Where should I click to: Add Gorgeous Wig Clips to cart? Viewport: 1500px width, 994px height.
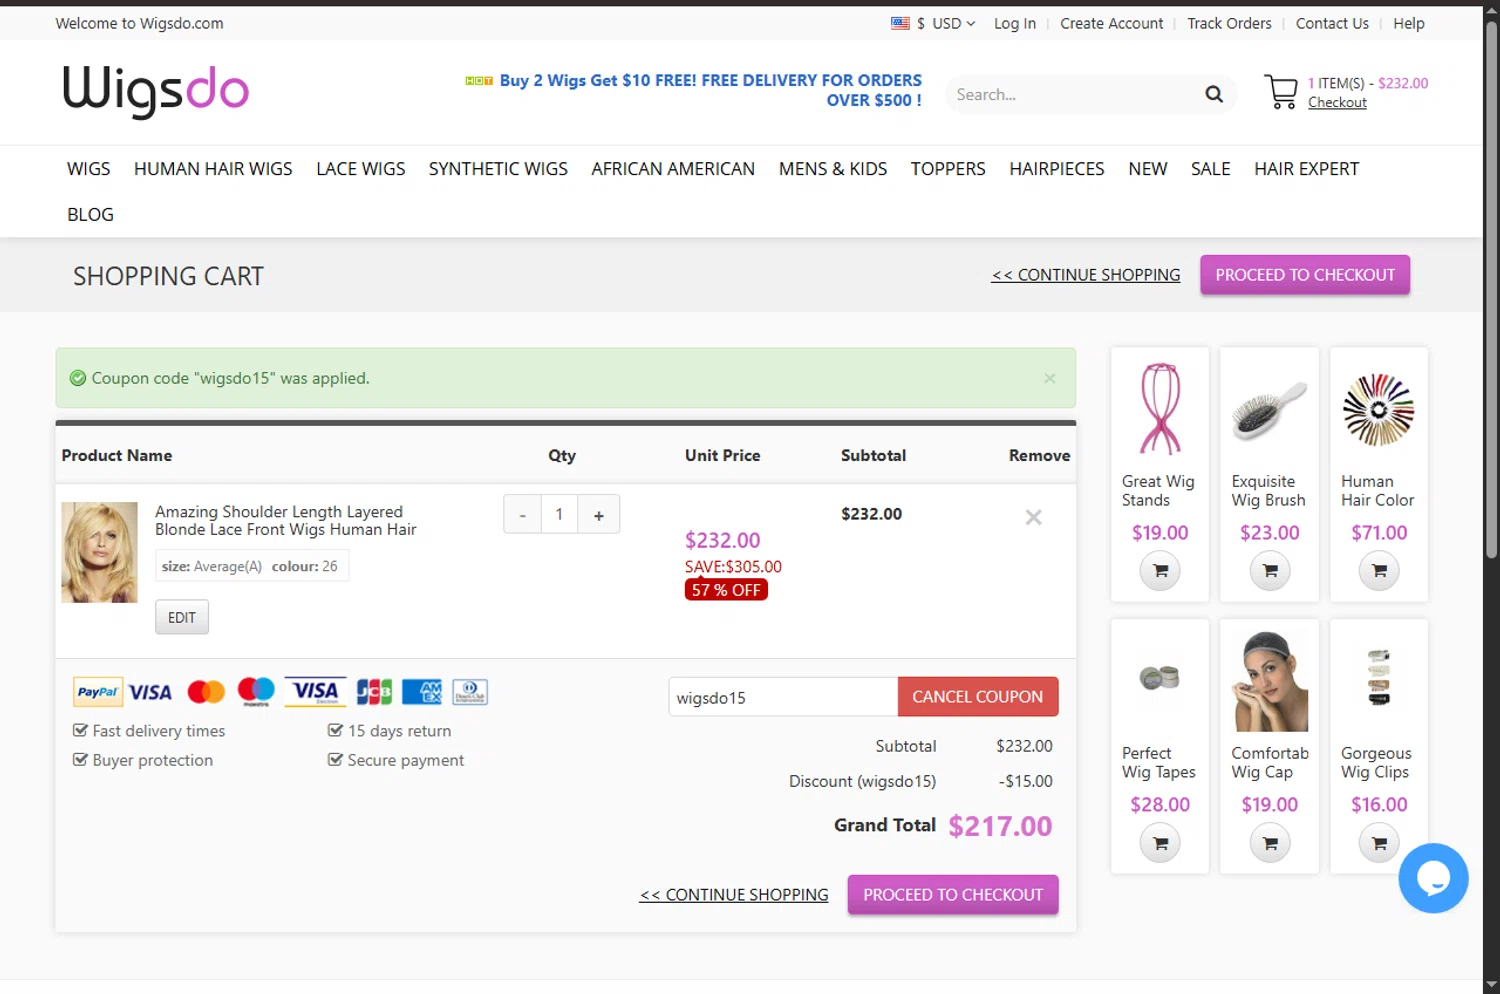1379,843
